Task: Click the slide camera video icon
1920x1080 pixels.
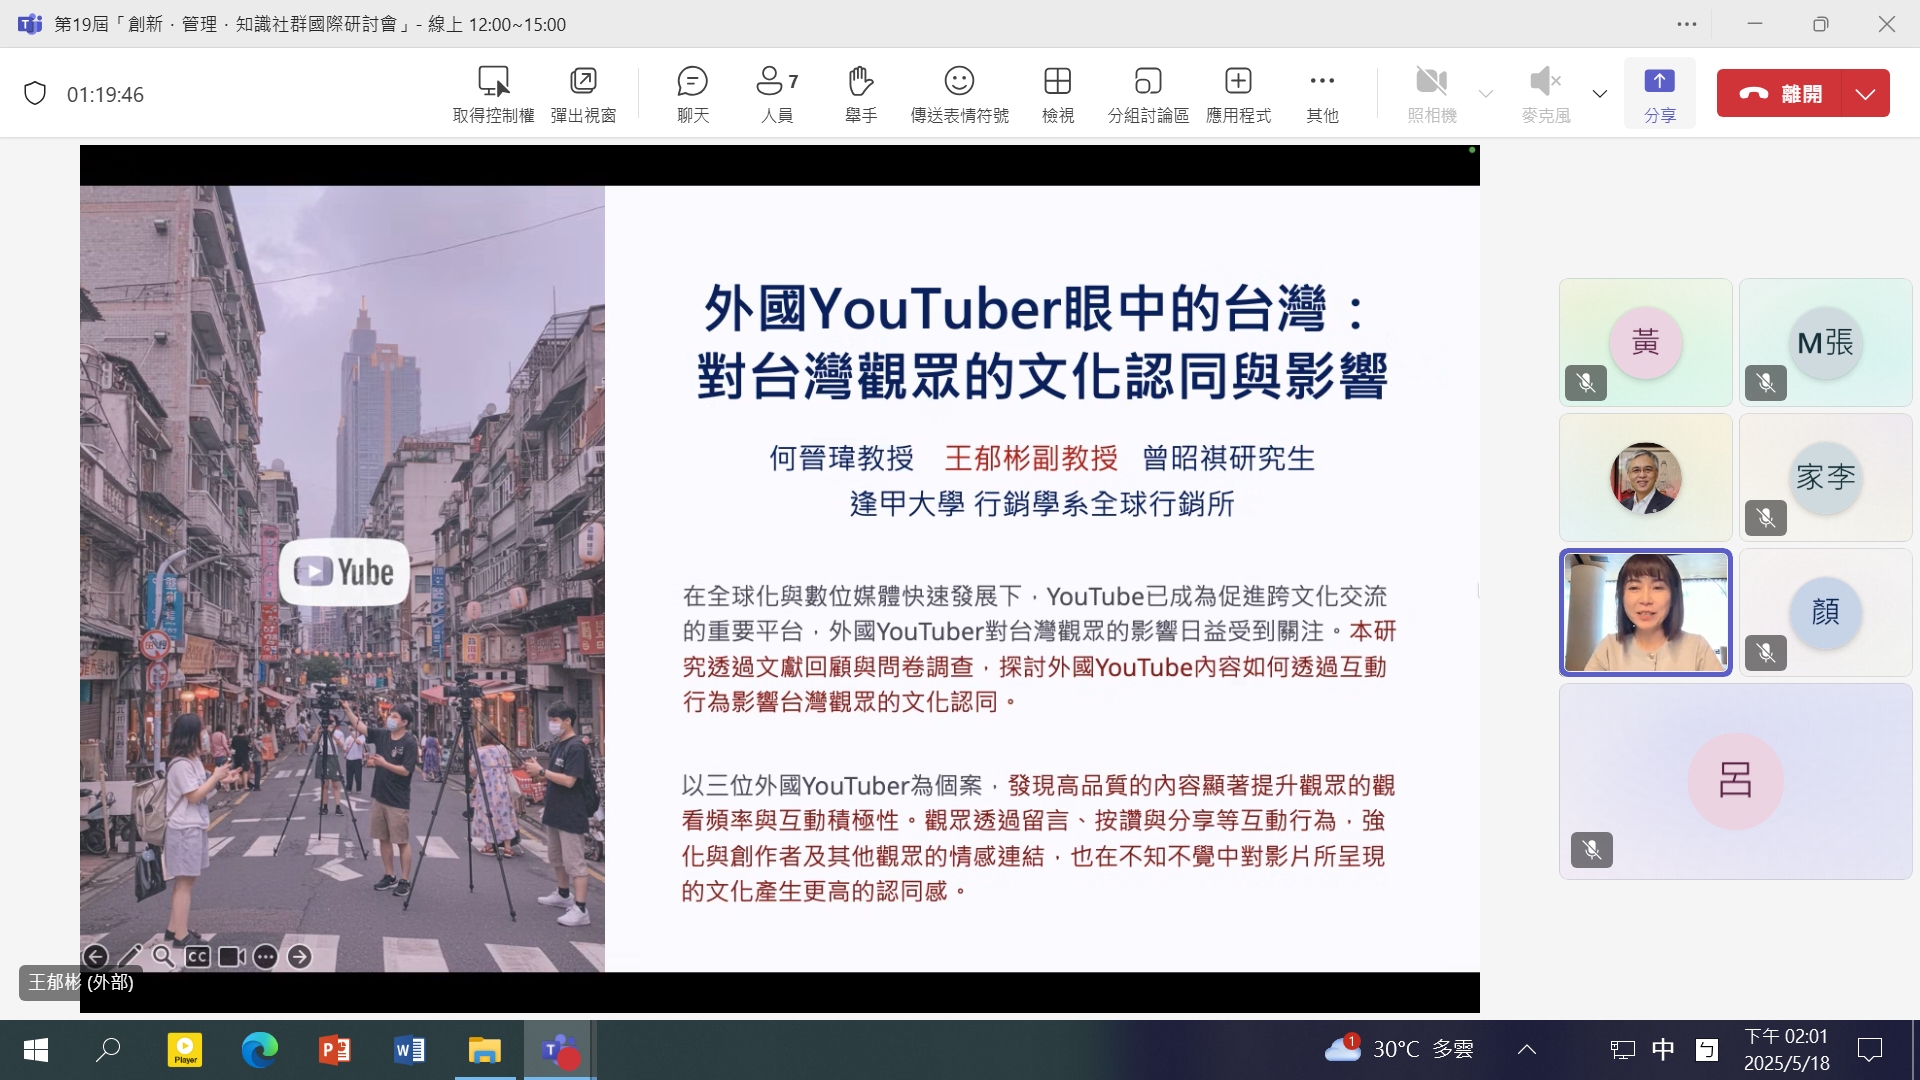Action: (232, 957)
